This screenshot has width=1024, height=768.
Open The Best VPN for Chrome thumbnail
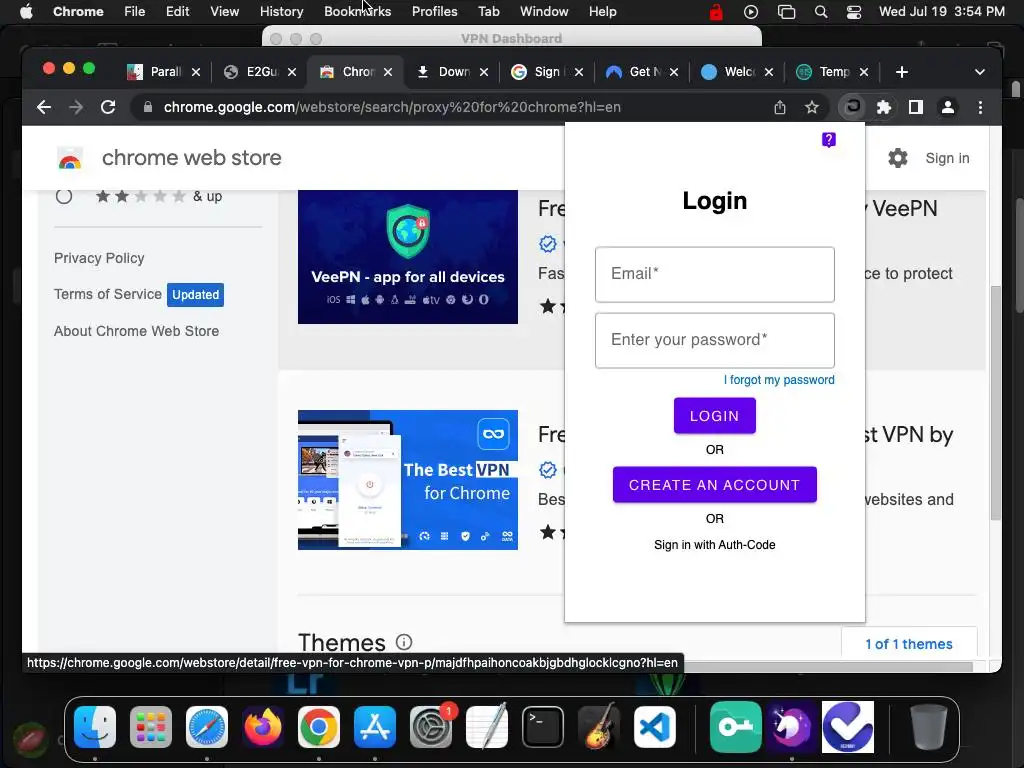[x=408, y=480]
